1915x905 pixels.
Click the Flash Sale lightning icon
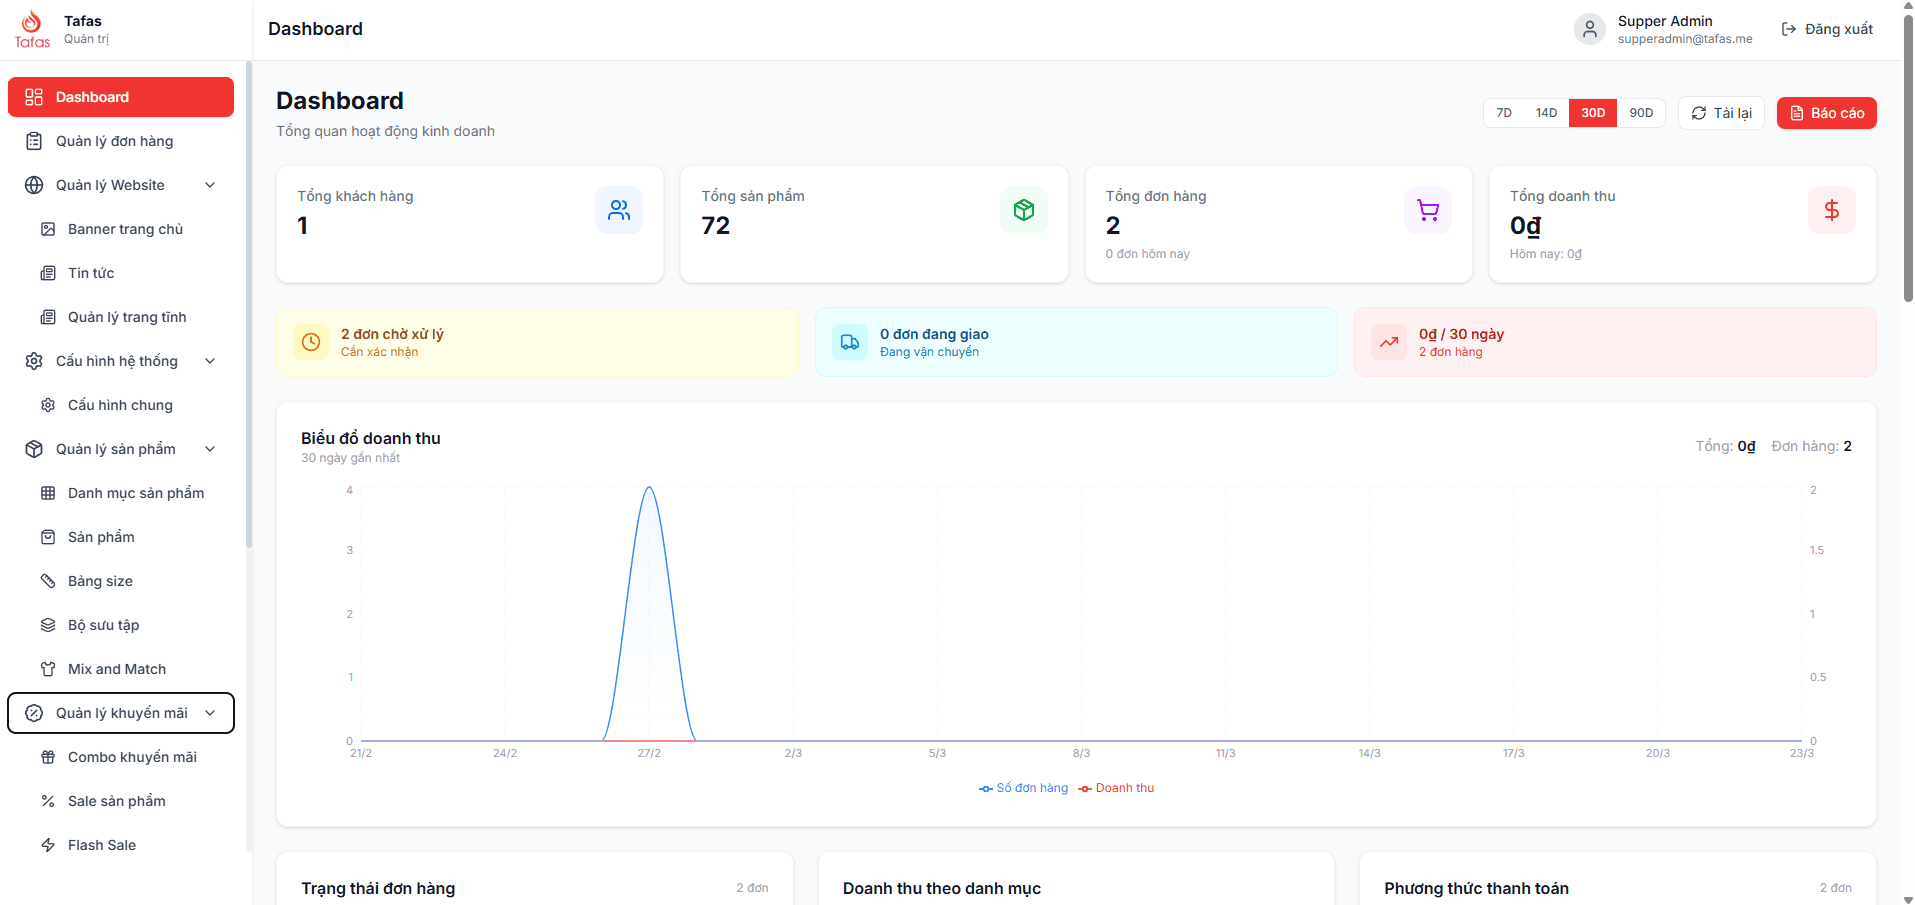tap(48, 844)
